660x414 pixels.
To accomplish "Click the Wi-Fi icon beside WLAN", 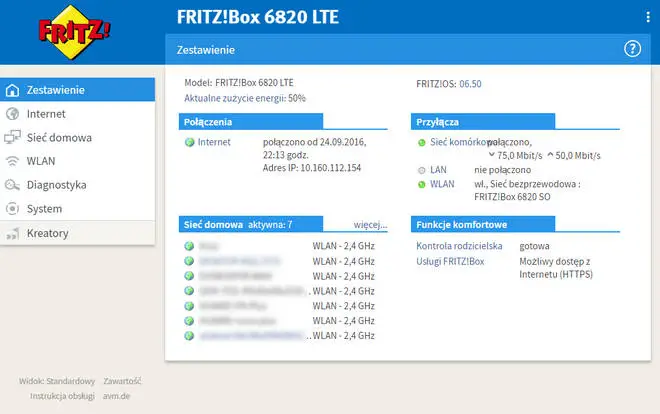I will click(13, 161).
